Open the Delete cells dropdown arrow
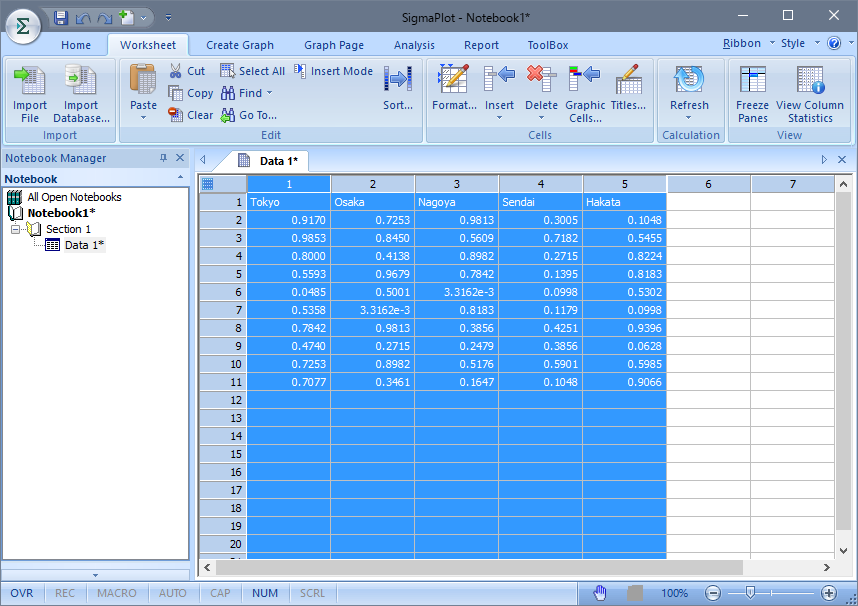The image size is (858, 606). [x=542, y=118]
